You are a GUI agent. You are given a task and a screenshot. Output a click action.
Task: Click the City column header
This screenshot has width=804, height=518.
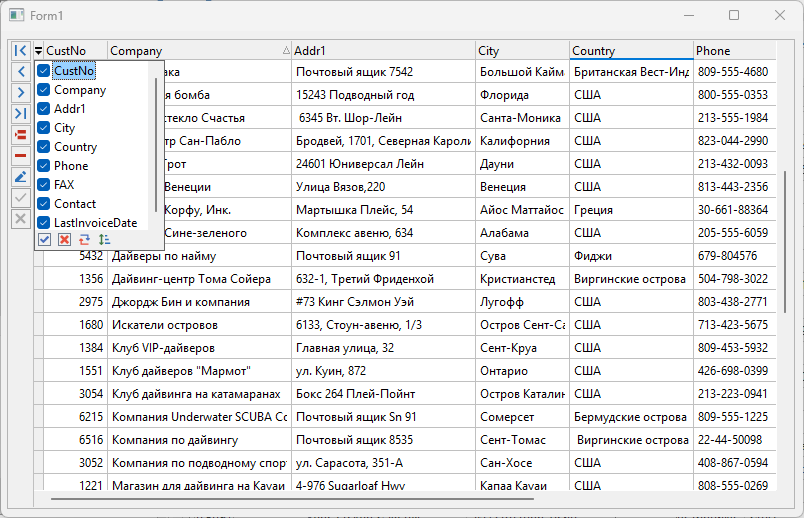[x=520, y=51]
